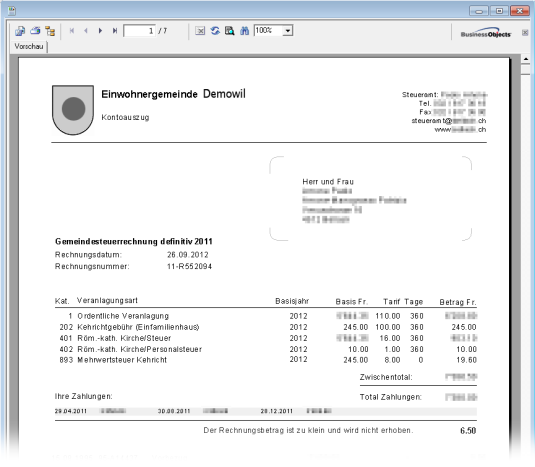Click payment date '28.12.2011'
535x467 pixels.
pyautogui.click(x=277, y=411)
